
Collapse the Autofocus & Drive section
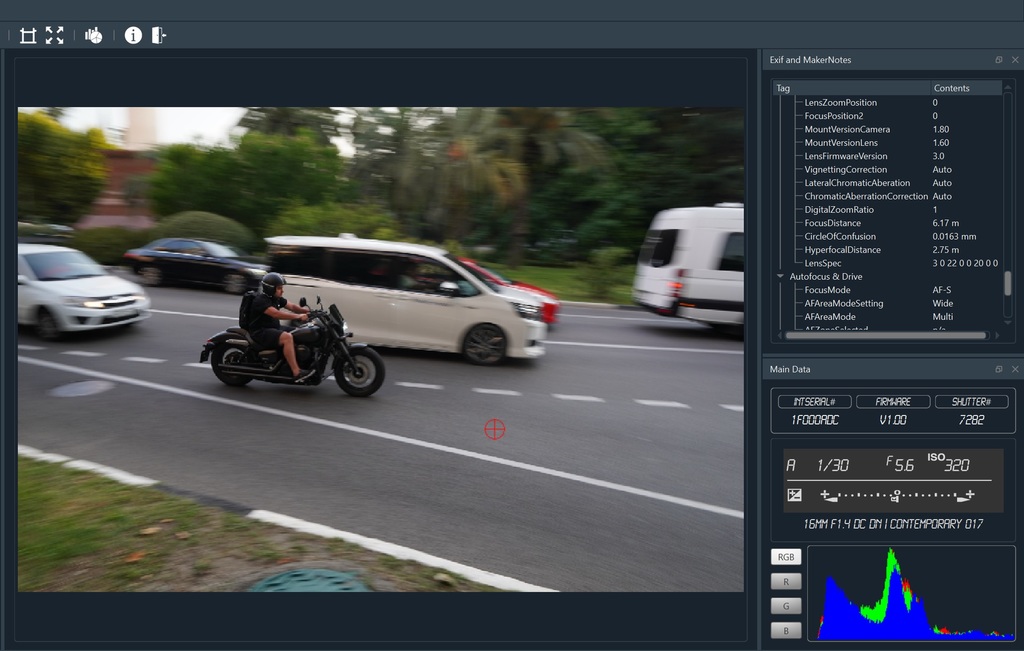(x=781, y=277)
